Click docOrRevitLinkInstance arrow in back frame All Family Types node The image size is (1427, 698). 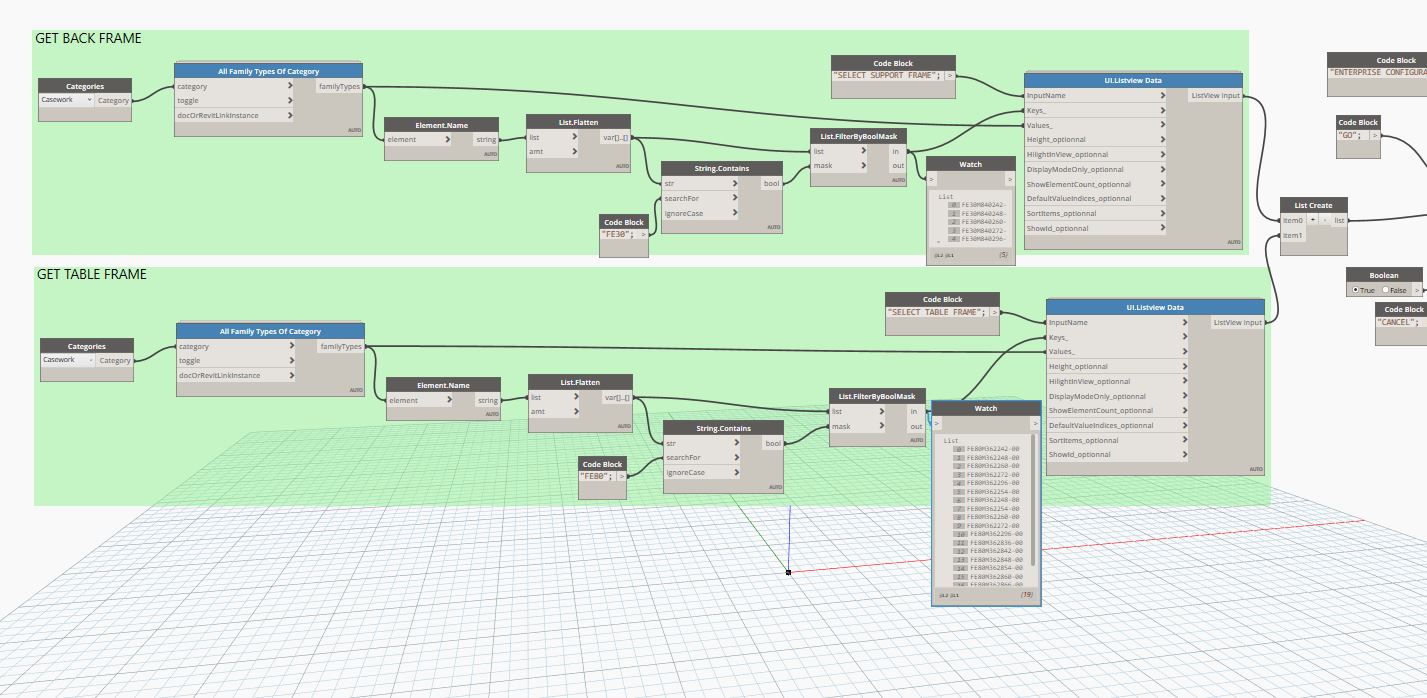pyautogui.click(x=291, y=115)
